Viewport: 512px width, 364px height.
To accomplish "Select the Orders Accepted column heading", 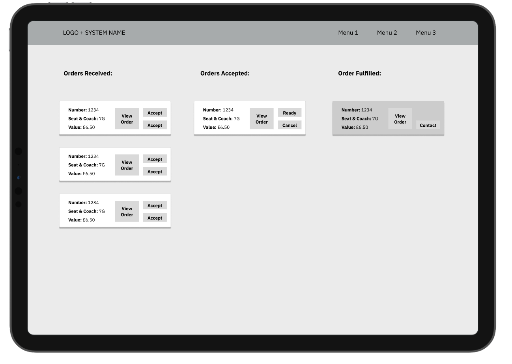I will pos(225,73).
